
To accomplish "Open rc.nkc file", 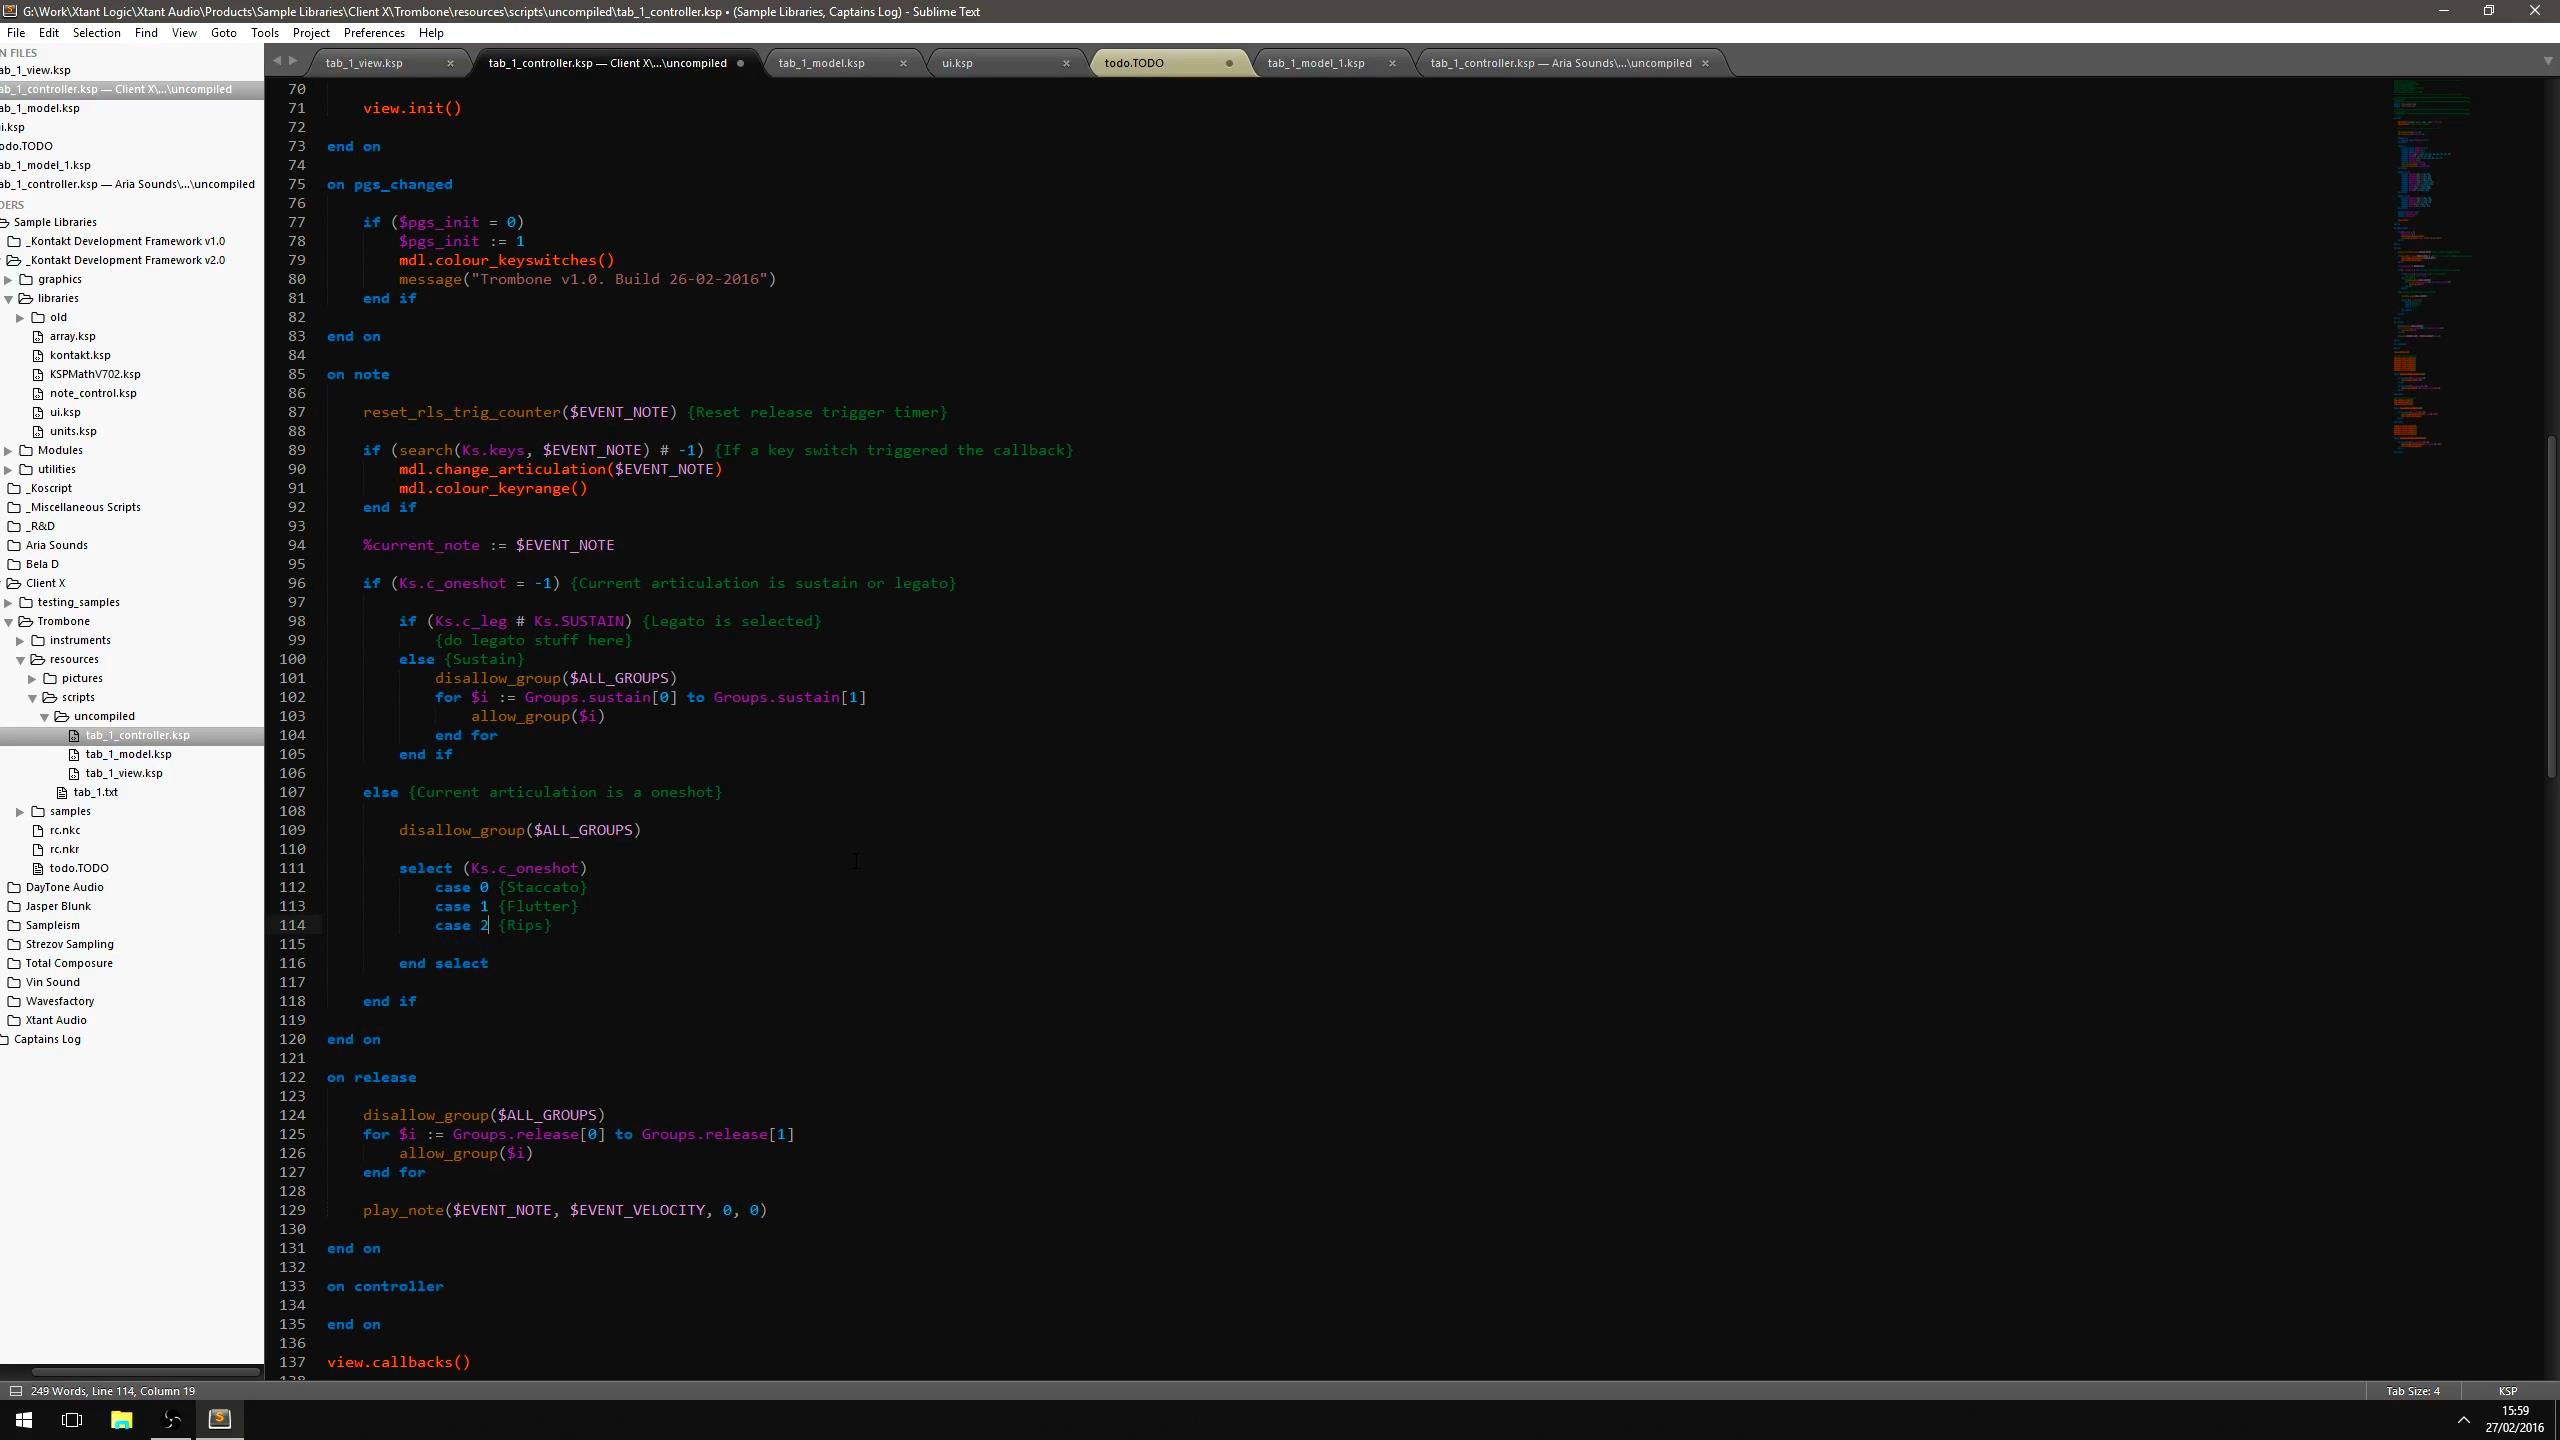I will (65, 831).
